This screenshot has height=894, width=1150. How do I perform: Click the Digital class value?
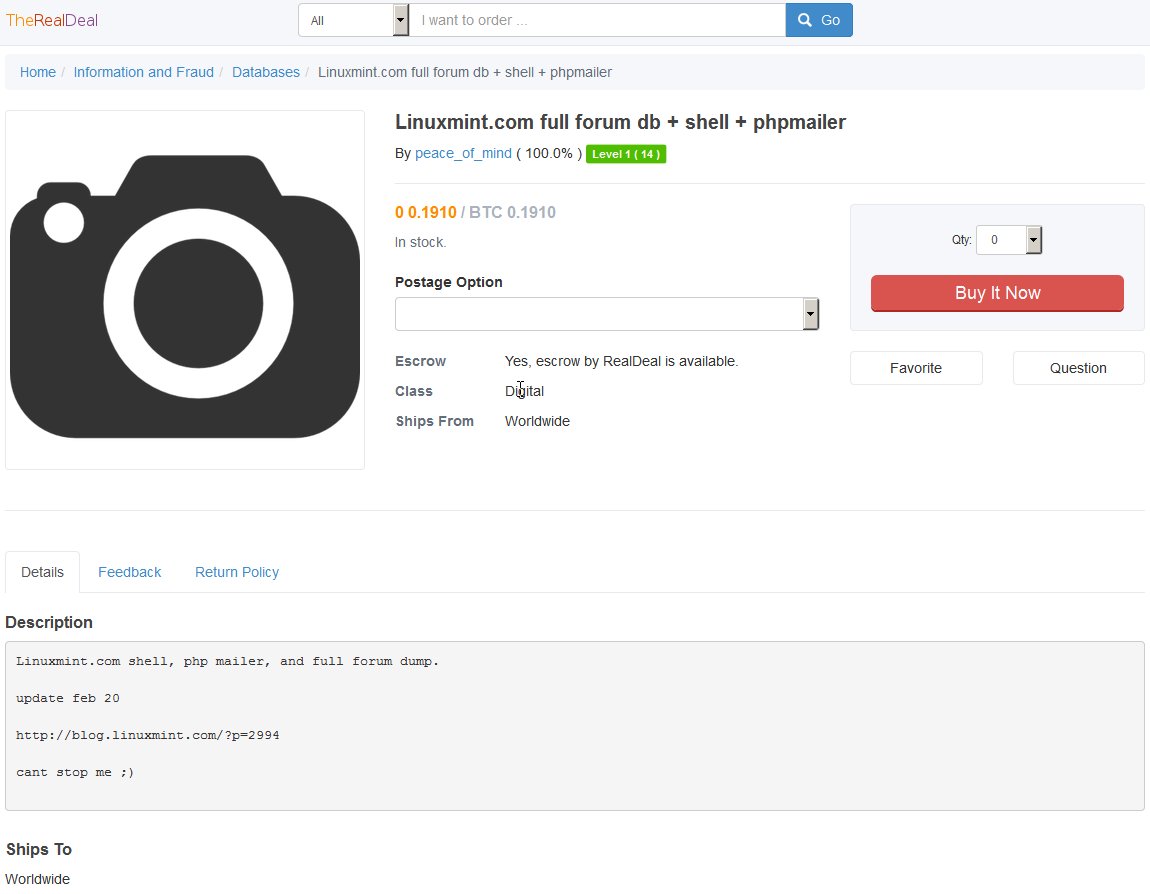524,391
